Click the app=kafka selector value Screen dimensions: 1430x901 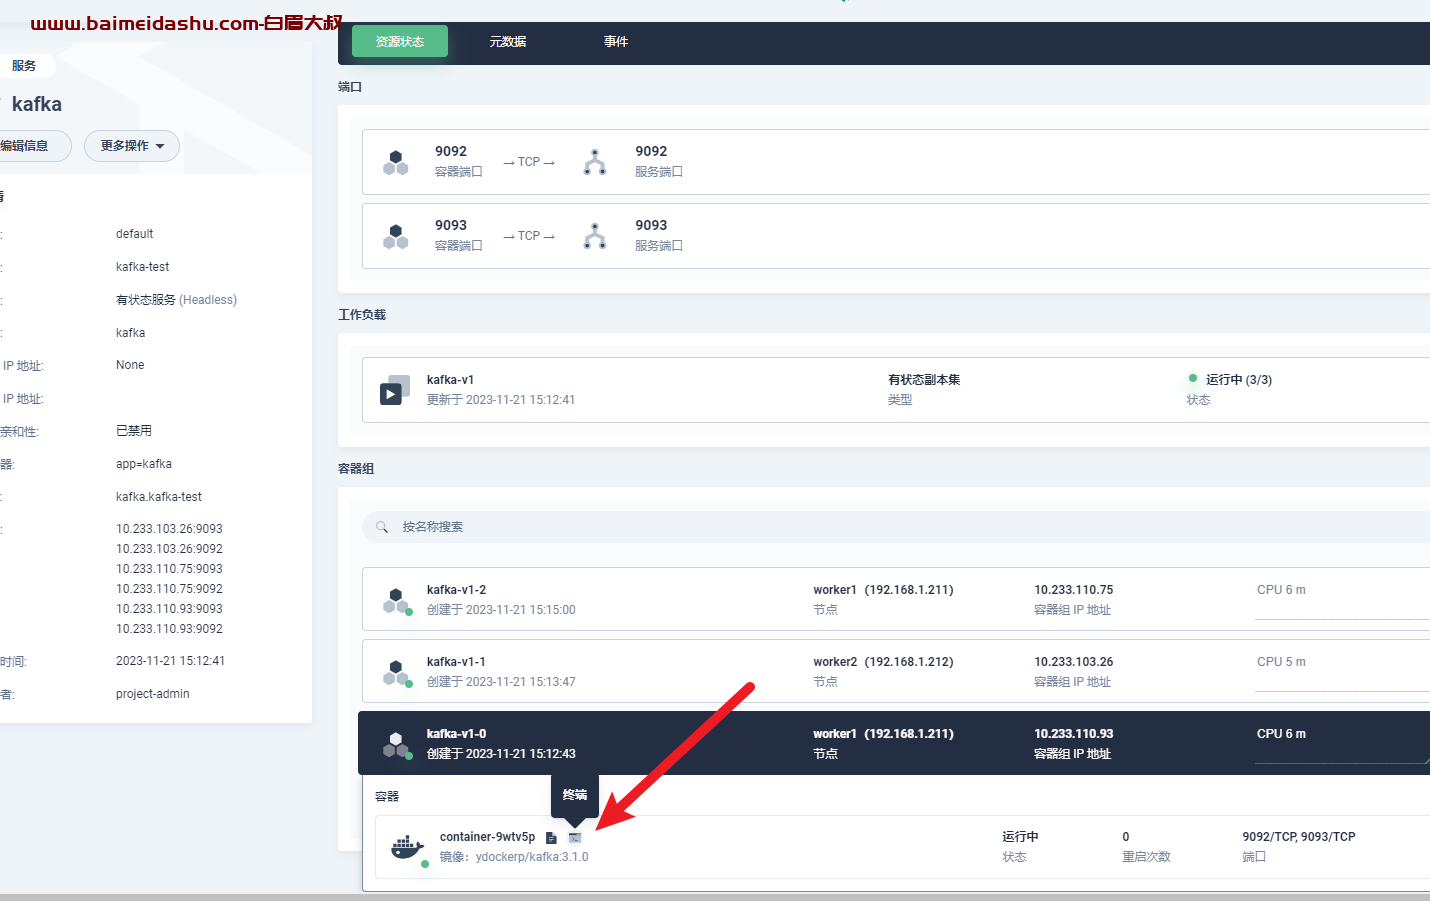tap(144, 464)
